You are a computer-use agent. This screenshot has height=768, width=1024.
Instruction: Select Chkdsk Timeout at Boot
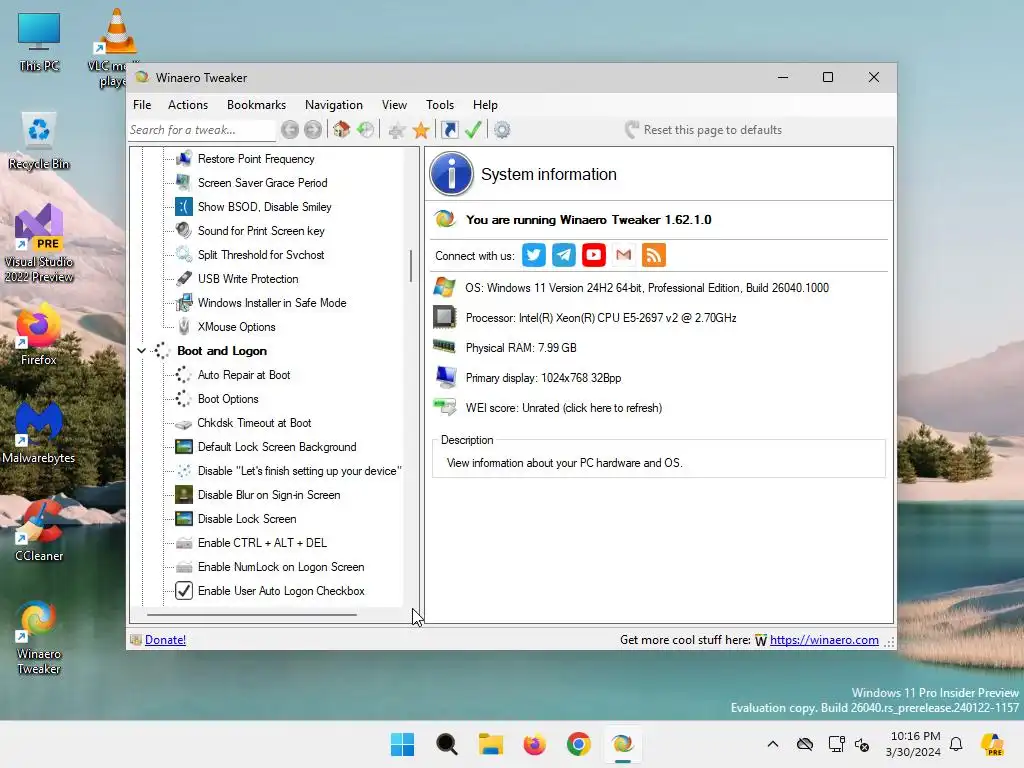(254, 423)
